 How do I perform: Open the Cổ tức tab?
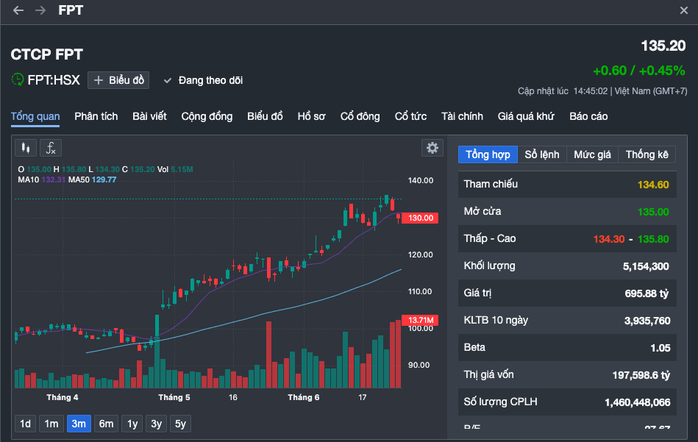(x=410, y=117)
